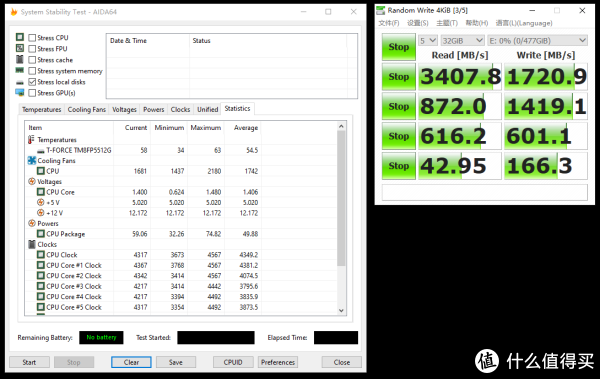Image resolution: width=600 pixels, height=379 pixels.
Task: Click the Voltages group icon
Action: (32, 181)
